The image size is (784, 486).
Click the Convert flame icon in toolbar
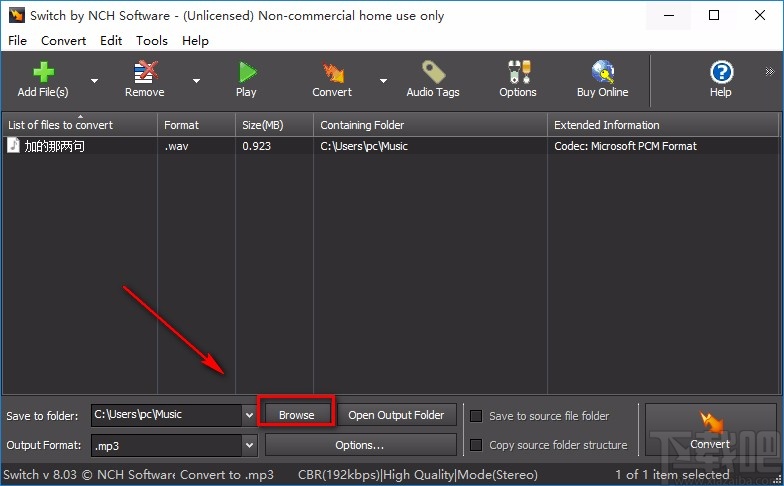click(333, 72)
